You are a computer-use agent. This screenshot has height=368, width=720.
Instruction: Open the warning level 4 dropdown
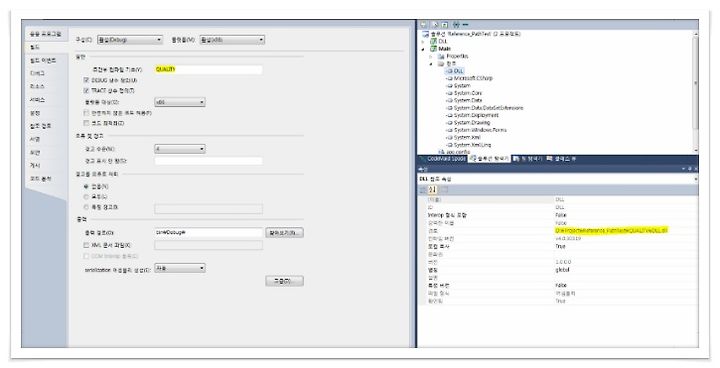pos(180,149)
